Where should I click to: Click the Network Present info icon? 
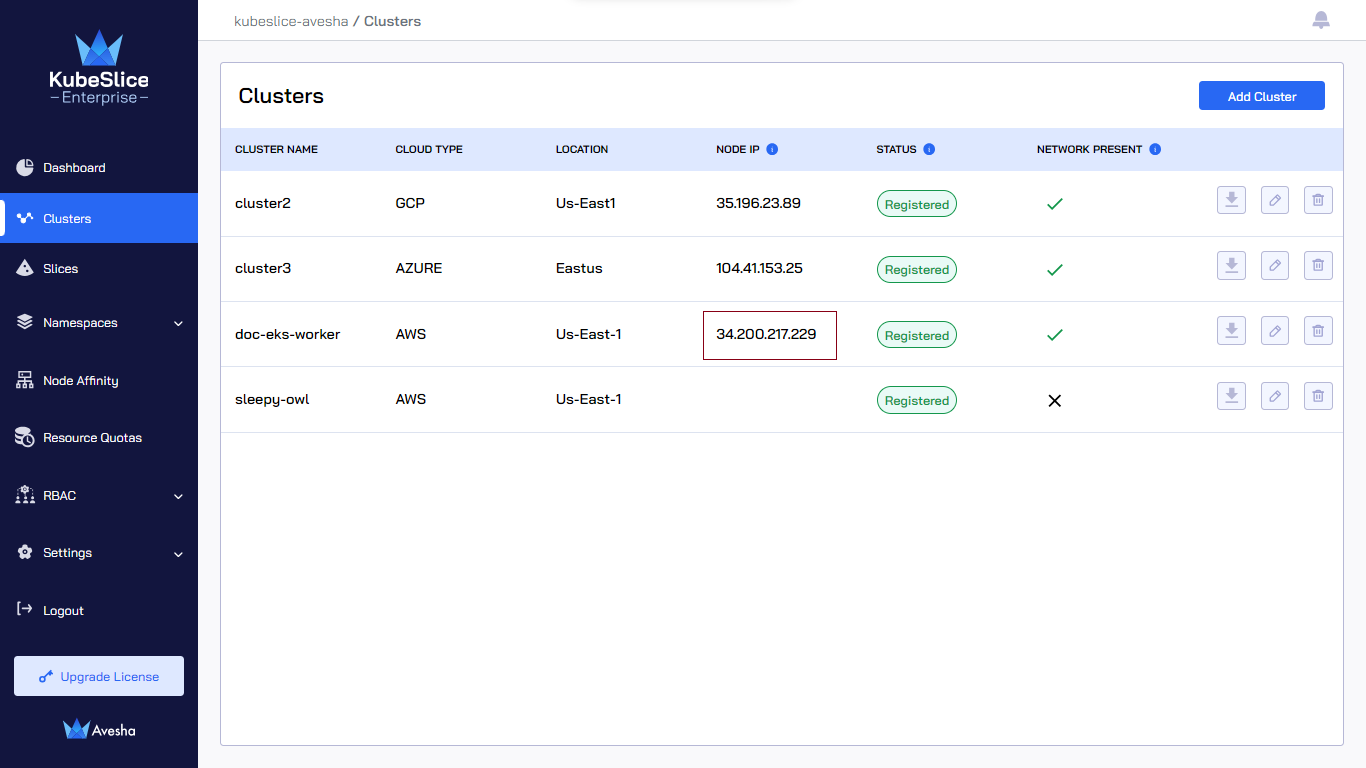pyautogui.click(x=1155, y=149)
